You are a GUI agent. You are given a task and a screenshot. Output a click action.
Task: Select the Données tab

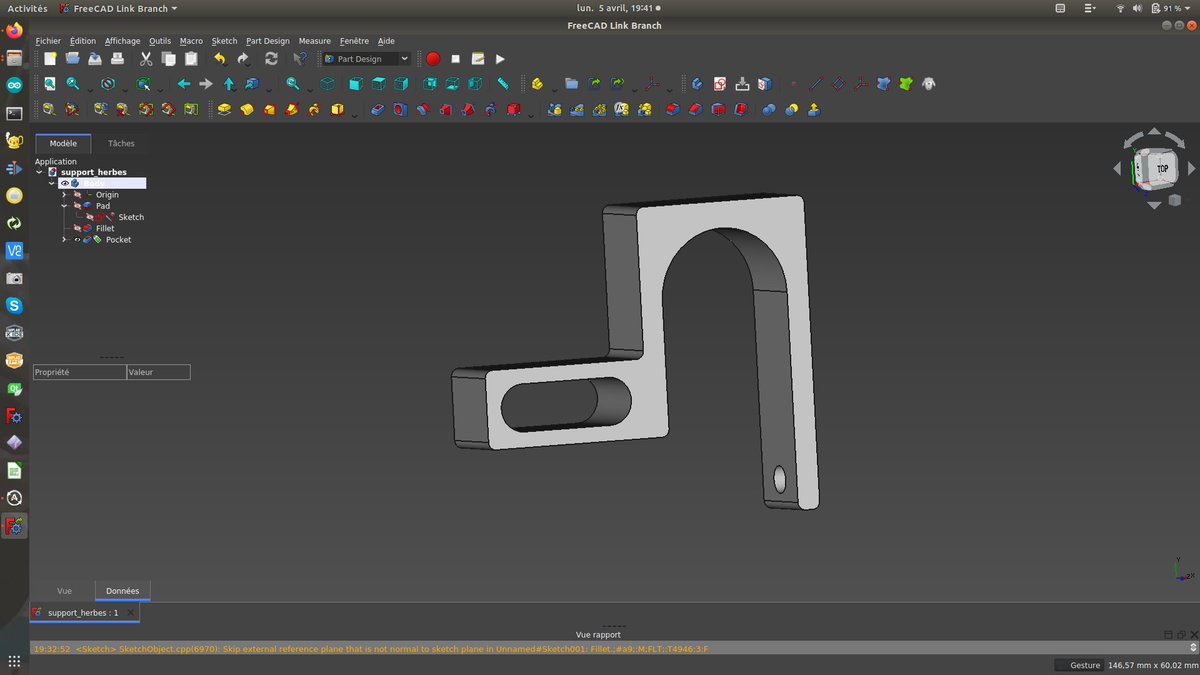(123, 591)
